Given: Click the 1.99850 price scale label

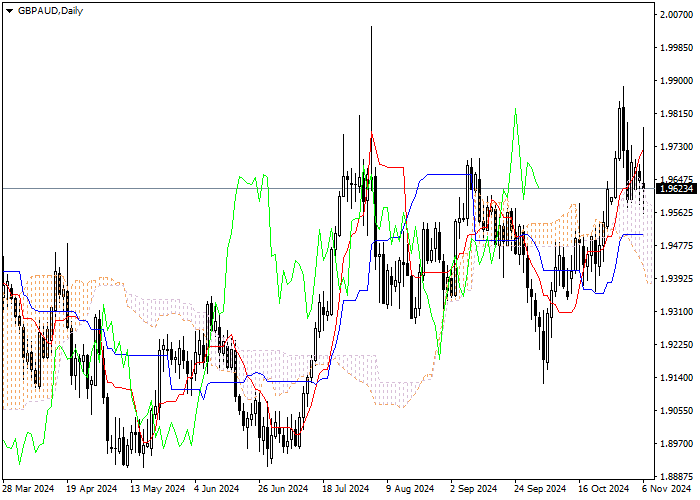Looking at the screenshot, I should coord(677,48).
